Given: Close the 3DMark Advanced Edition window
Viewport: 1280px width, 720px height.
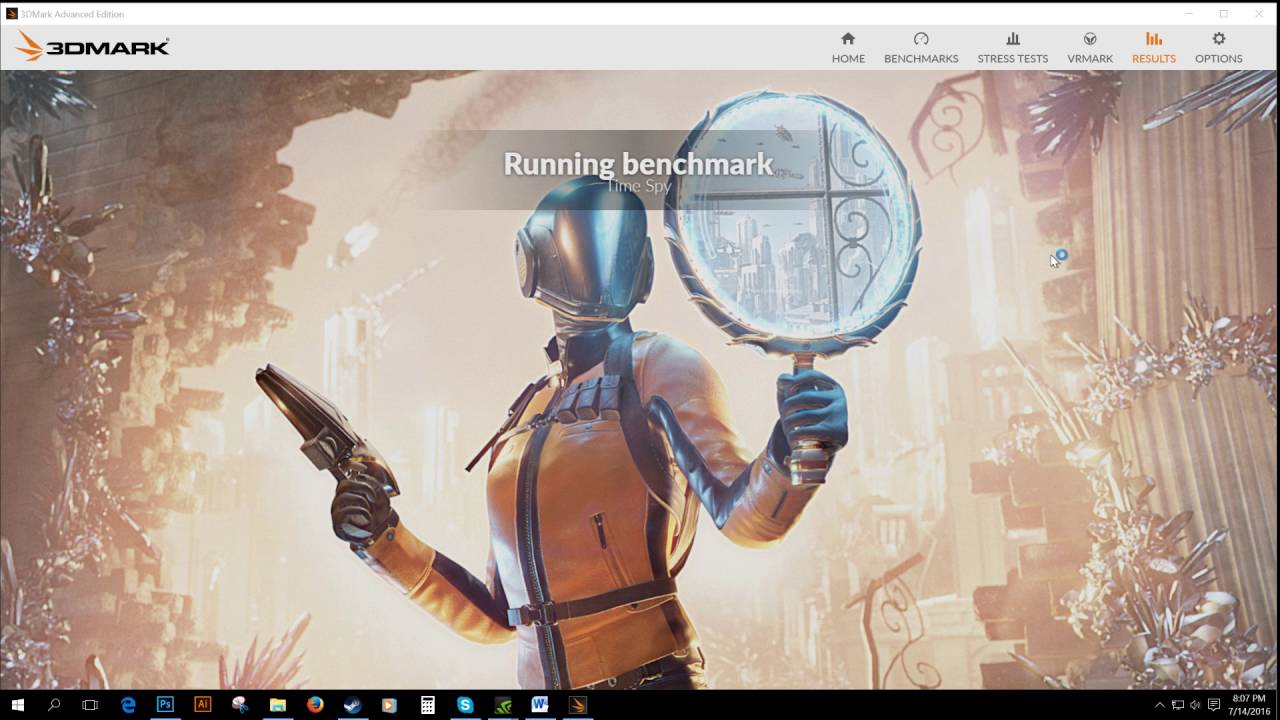Looking at the screenshot, I should pos(1259,14).
